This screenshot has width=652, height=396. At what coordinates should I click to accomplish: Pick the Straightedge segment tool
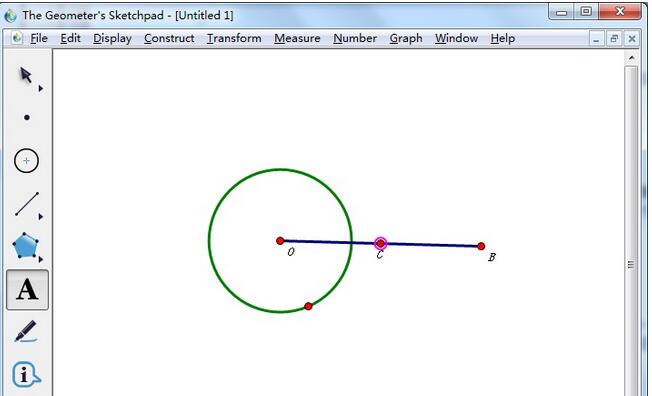[27, 204]
